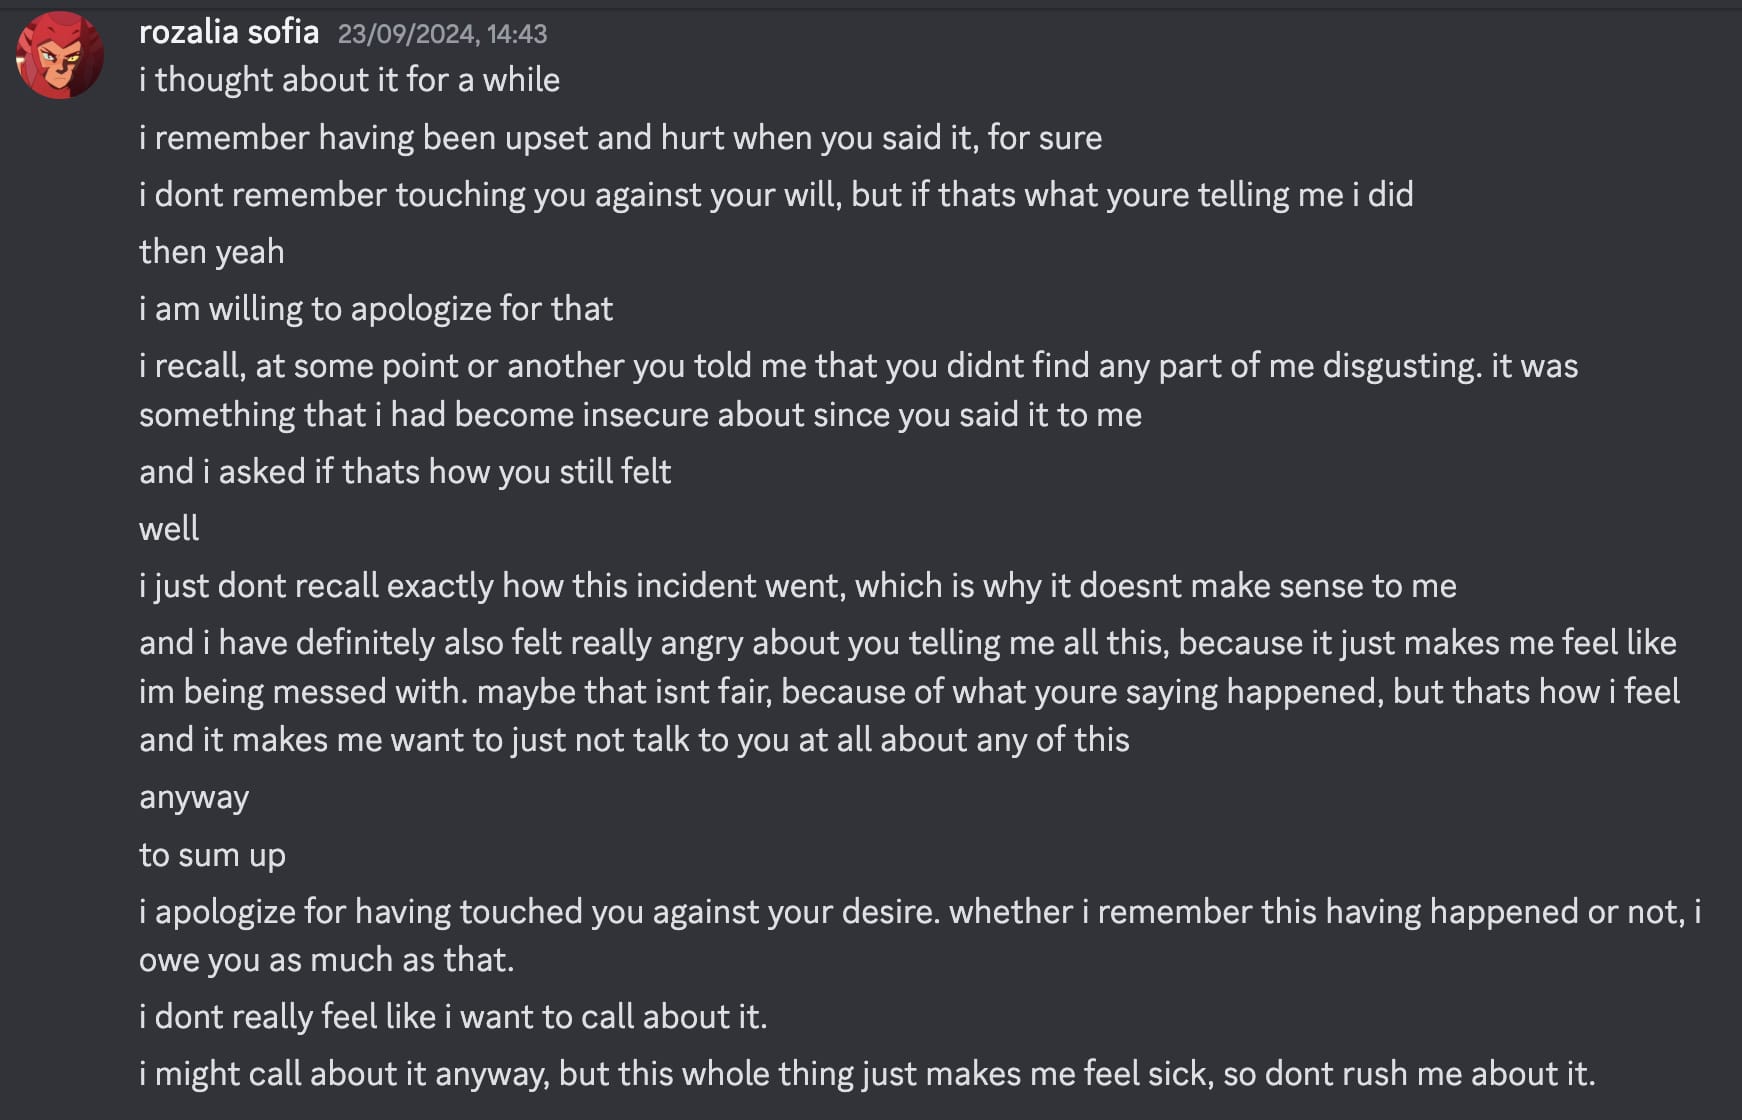Image resolution: width=1742 pixels, height=1120 pixels.
Task: Click the message 'to sum up'
Action: point(212,854)
